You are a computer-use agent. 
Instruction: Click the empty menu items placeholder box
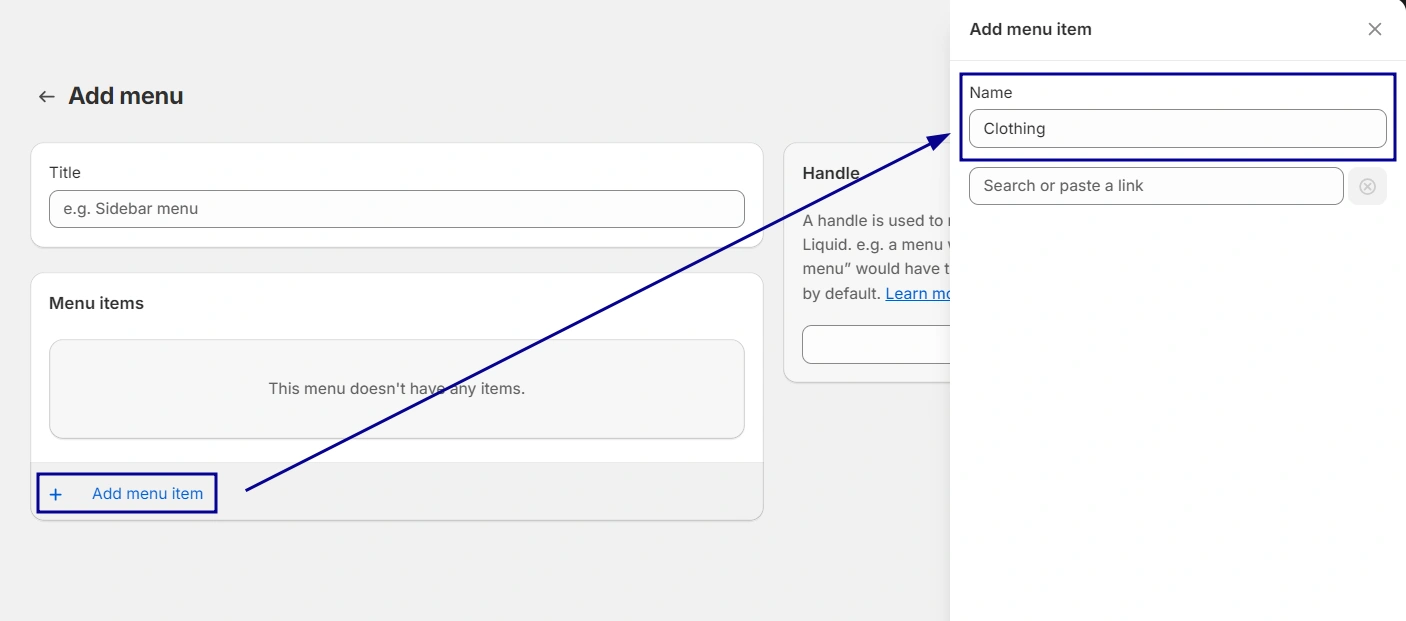tap(397, 389)
